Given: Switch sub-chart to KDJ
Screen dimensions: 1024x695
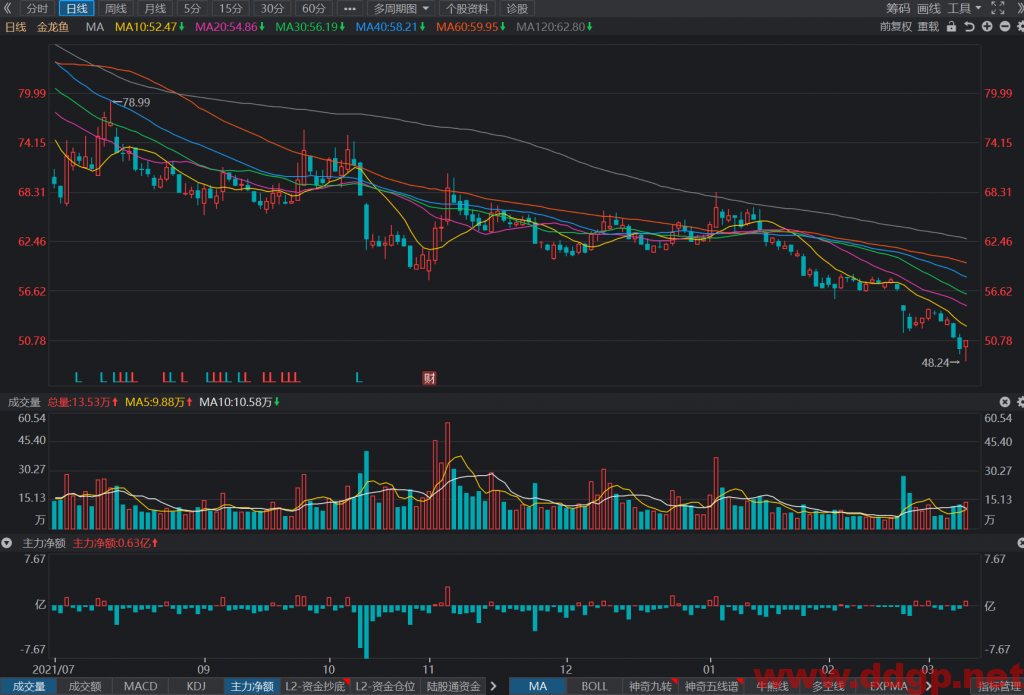Looking at the screenshot, I should tap(196, 687).
